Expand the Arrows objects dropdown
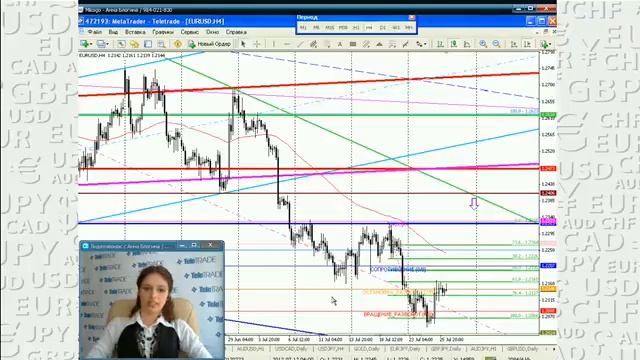The height and width of the screenshot is (360, 640). pyautogui.click(x=425, y=44)
